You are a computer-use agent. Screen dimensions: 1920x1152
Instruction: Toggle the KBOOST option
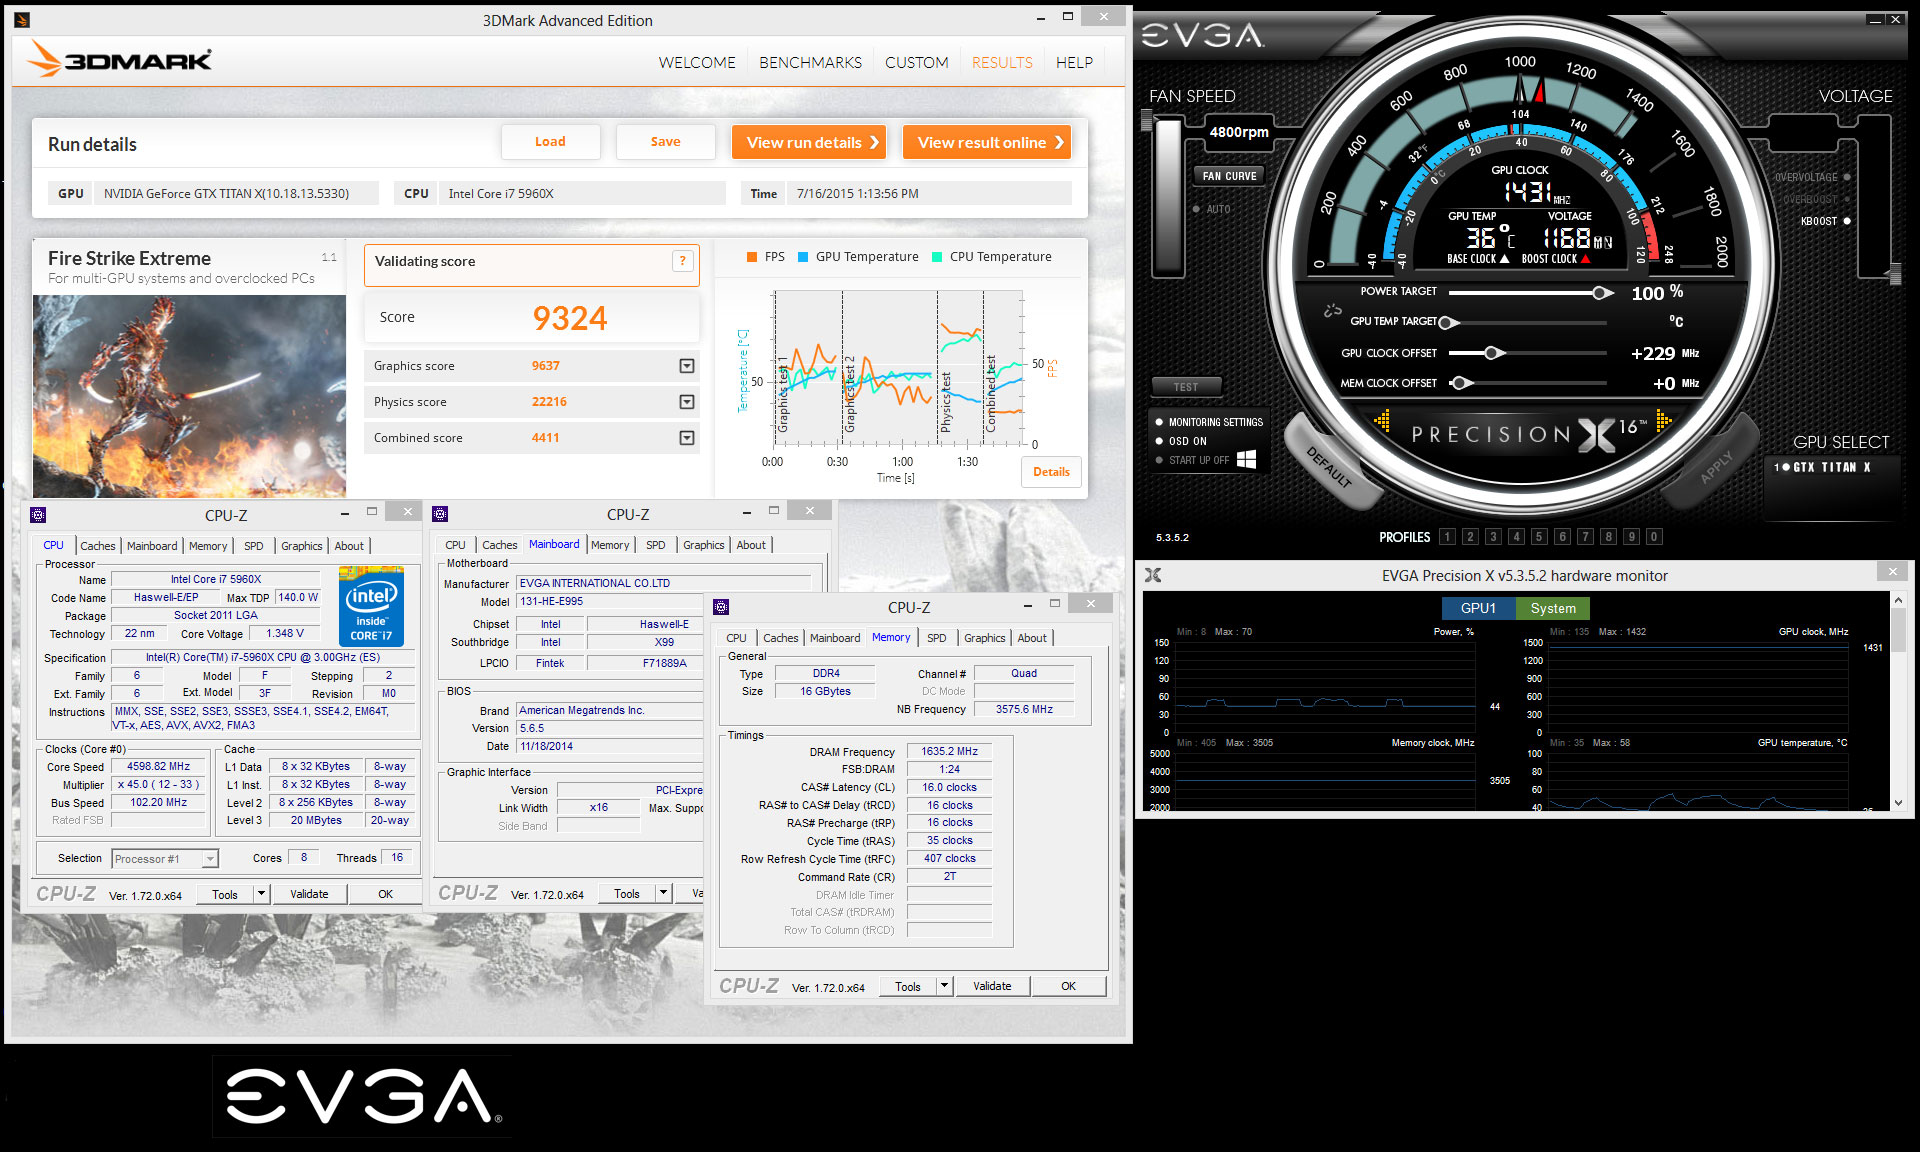pyautogui.click(x=1846, y=221)
